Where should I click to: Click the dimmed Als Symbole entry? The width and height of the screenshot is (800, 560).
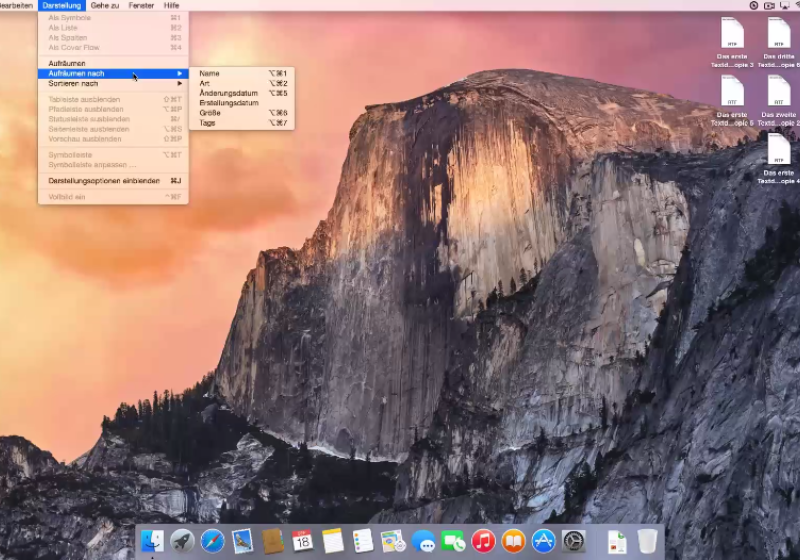coord(113,18)
